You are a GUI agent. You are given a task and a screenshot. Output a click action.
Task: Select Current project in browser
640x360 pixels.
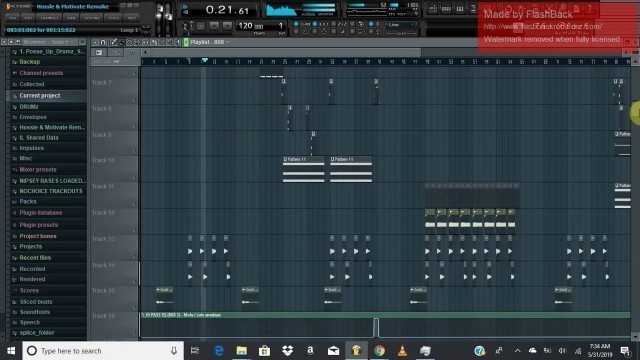(x=40, y=96)
